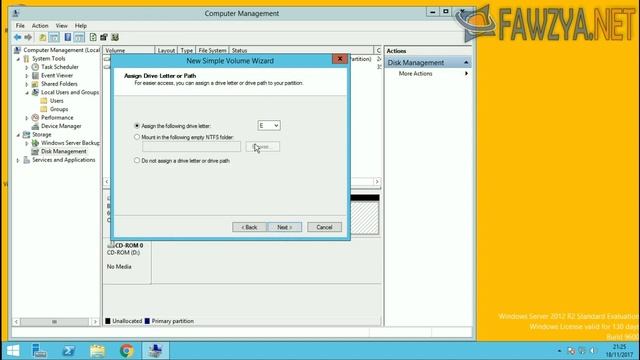Select 'Mount in the following empty NTFS folder'
The height and width of the screenshot is (360, 640).
tap(137, 137)
